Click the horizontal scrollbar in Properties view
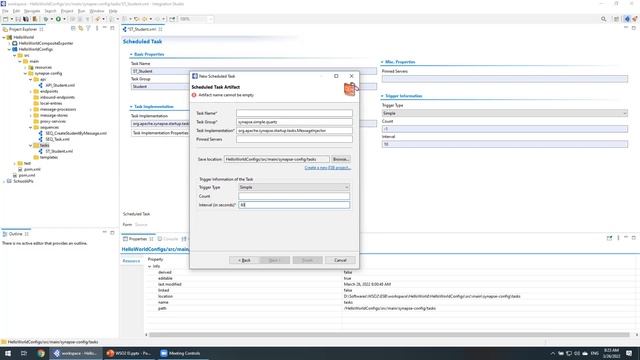Screen dimensions: 640x360 click(389, 335)
